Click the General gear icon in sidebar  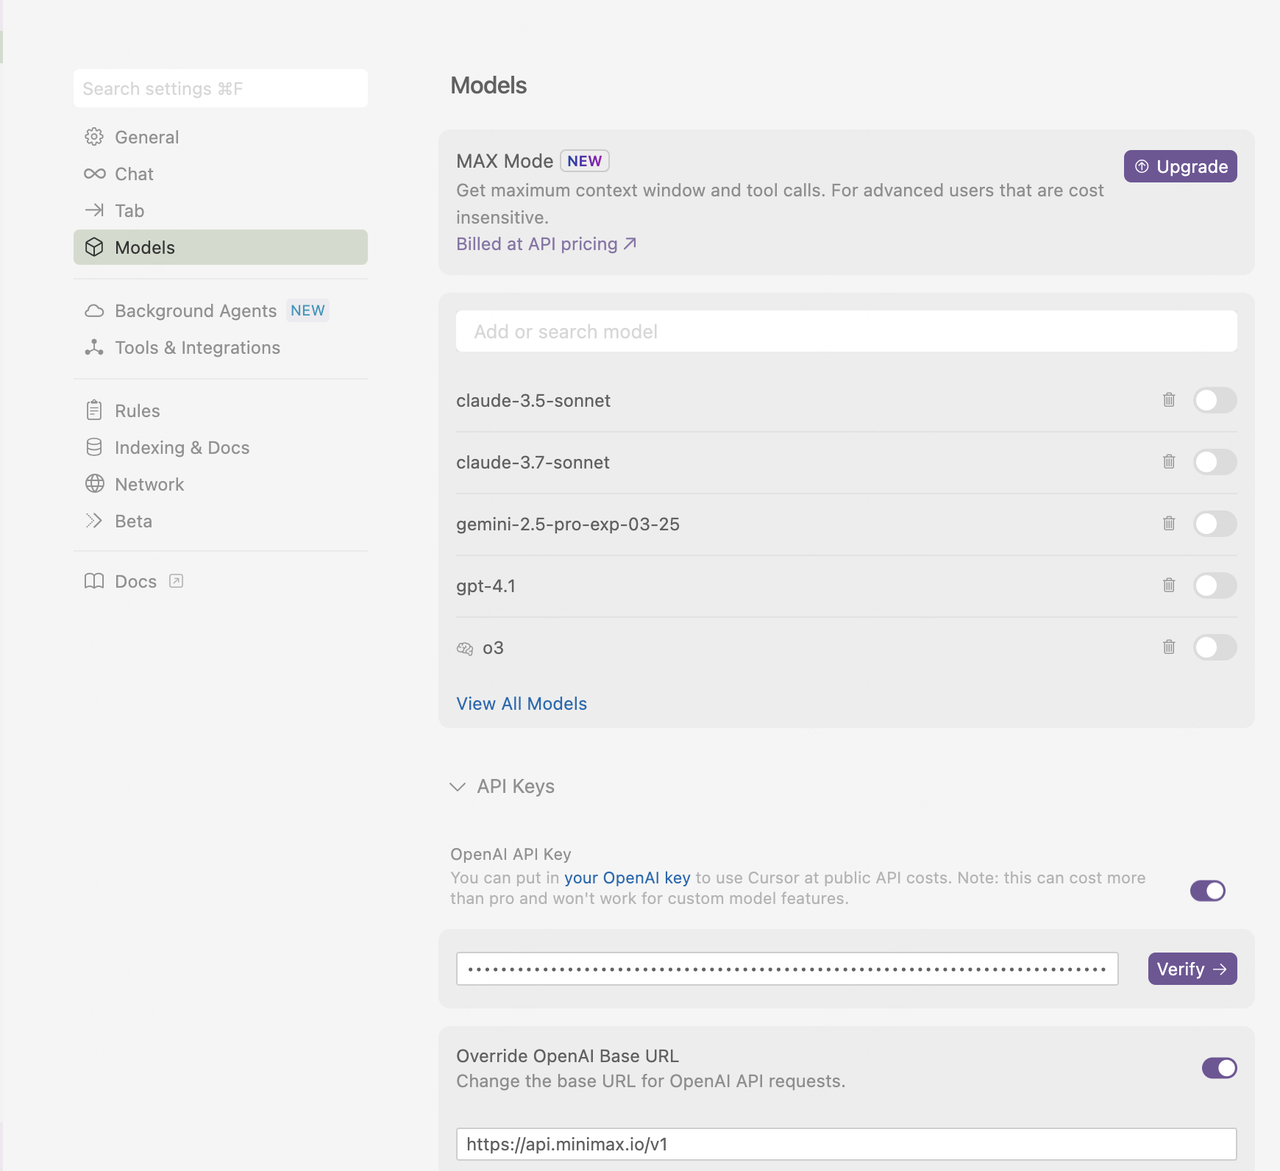(94, 137)
